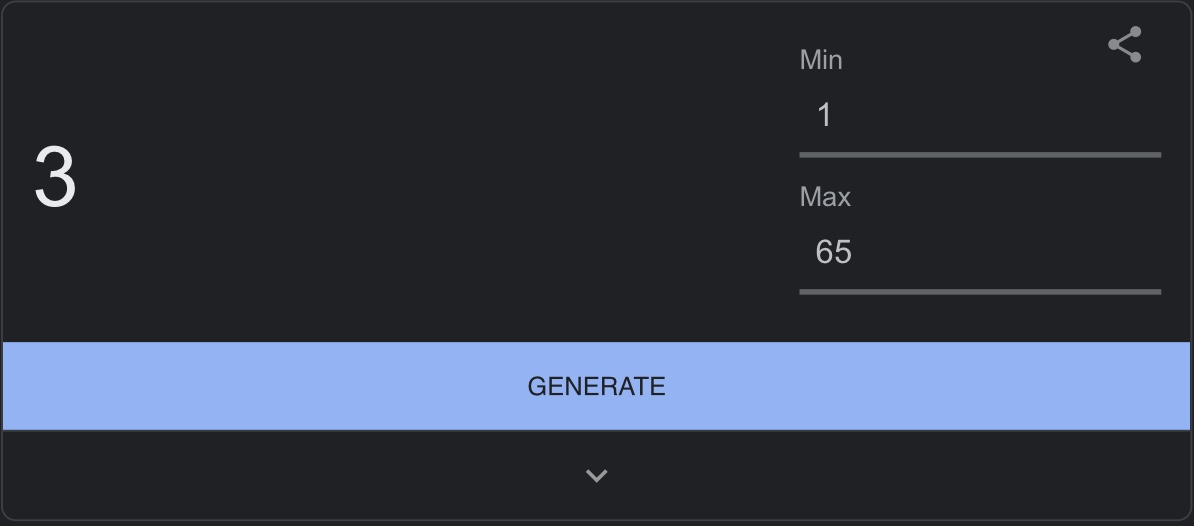Screen dimensions: 1194x526
Task: Open sharing options for the random number
Action: pyautogui.click(x=1125, y=45)
